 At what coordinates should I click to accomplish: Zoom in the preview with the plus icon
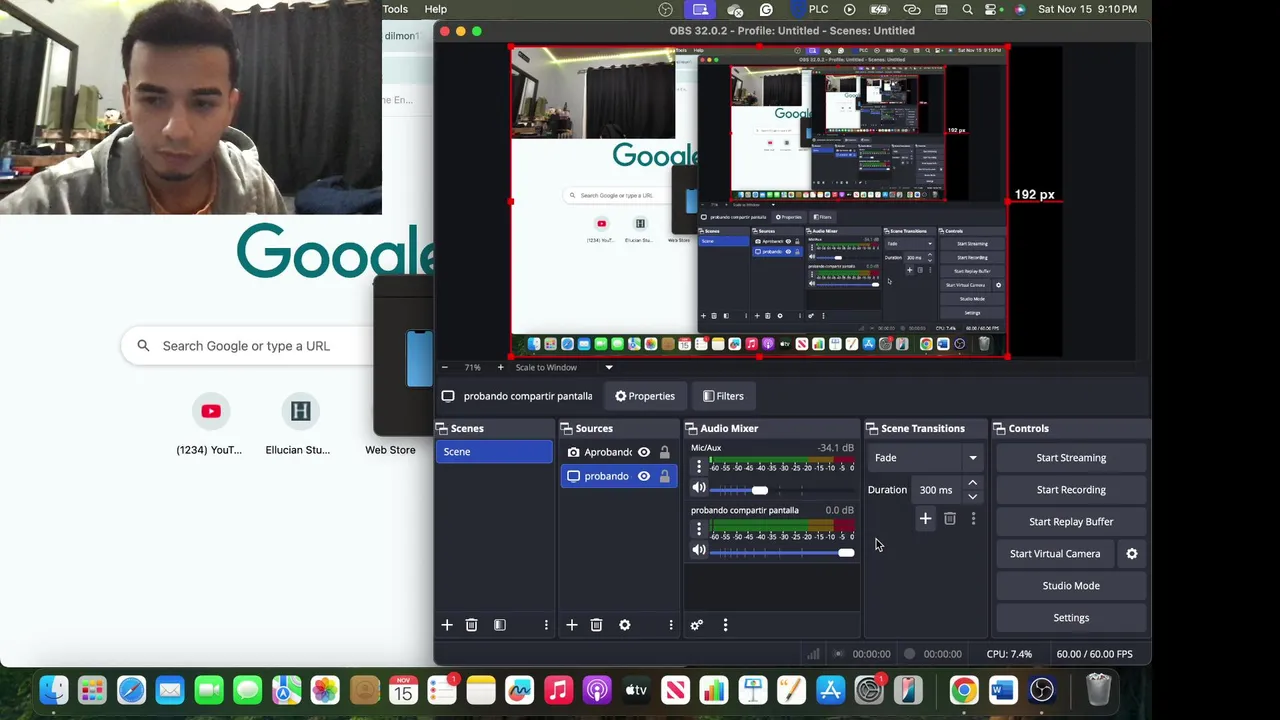[x=501, y=367]
